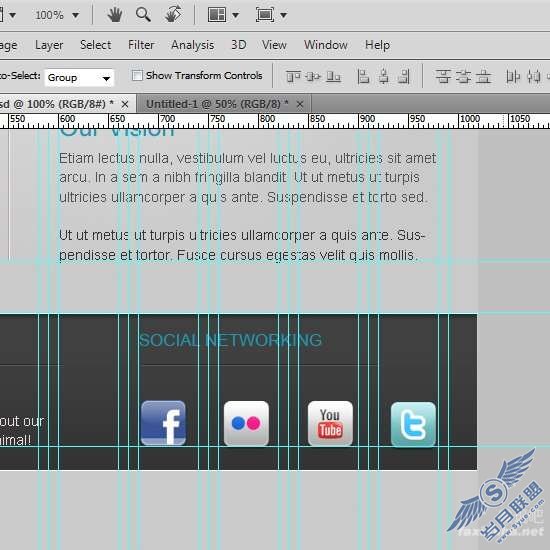Open the Window menu
The height and width of the screenshot is (550, 550).
(x=326, y=45)
